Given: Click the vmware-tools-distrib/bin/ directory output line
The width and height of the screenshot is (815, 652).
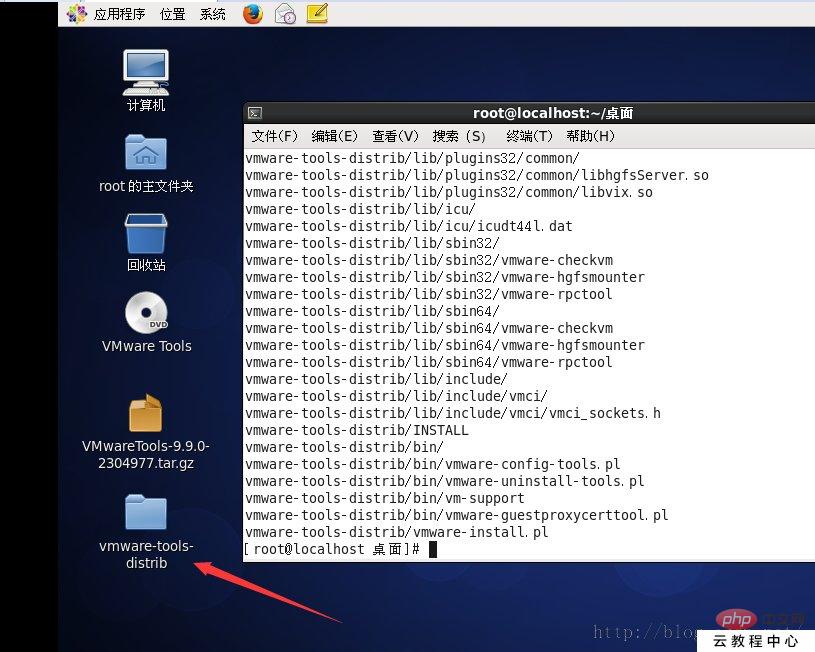Looking at the screenshot, I should pos(344,447).
